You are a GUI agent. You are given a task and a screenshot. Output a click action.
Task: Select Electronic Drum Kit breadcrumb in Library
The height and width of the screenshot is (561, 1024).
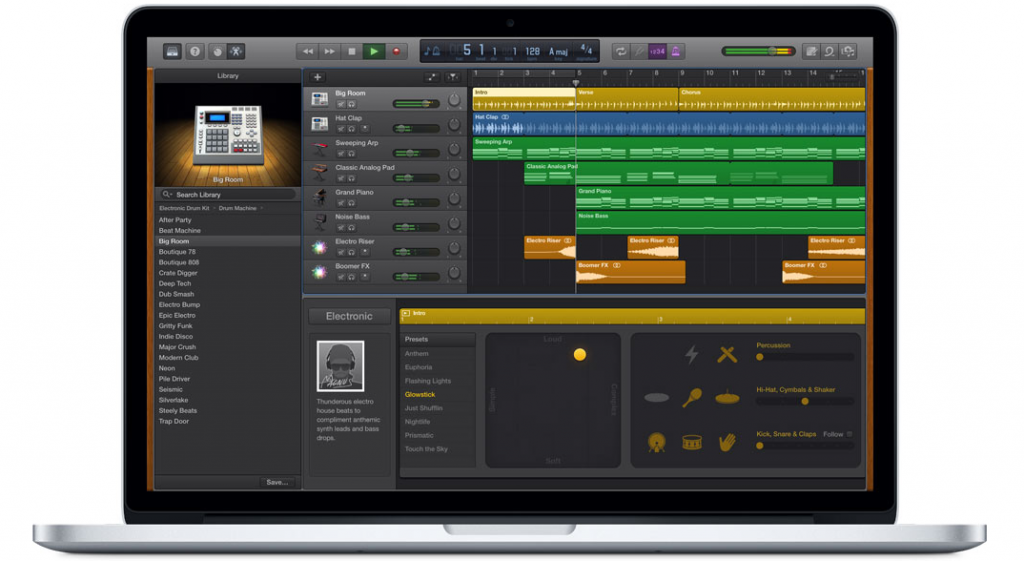184,208
